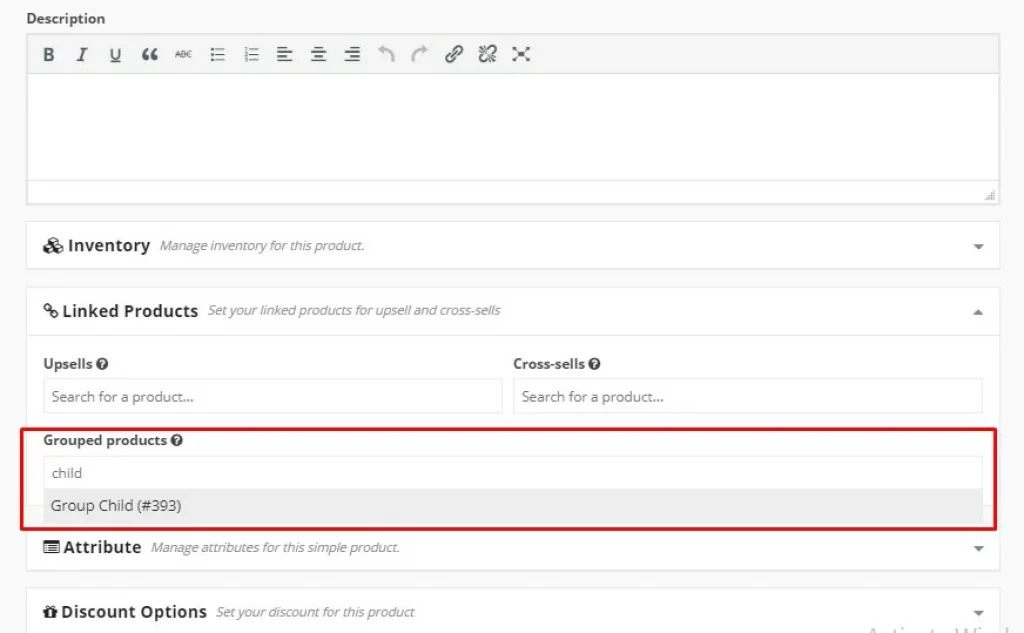
Task: Expand the Discount Options section arrow
Action: coord(978,613)
